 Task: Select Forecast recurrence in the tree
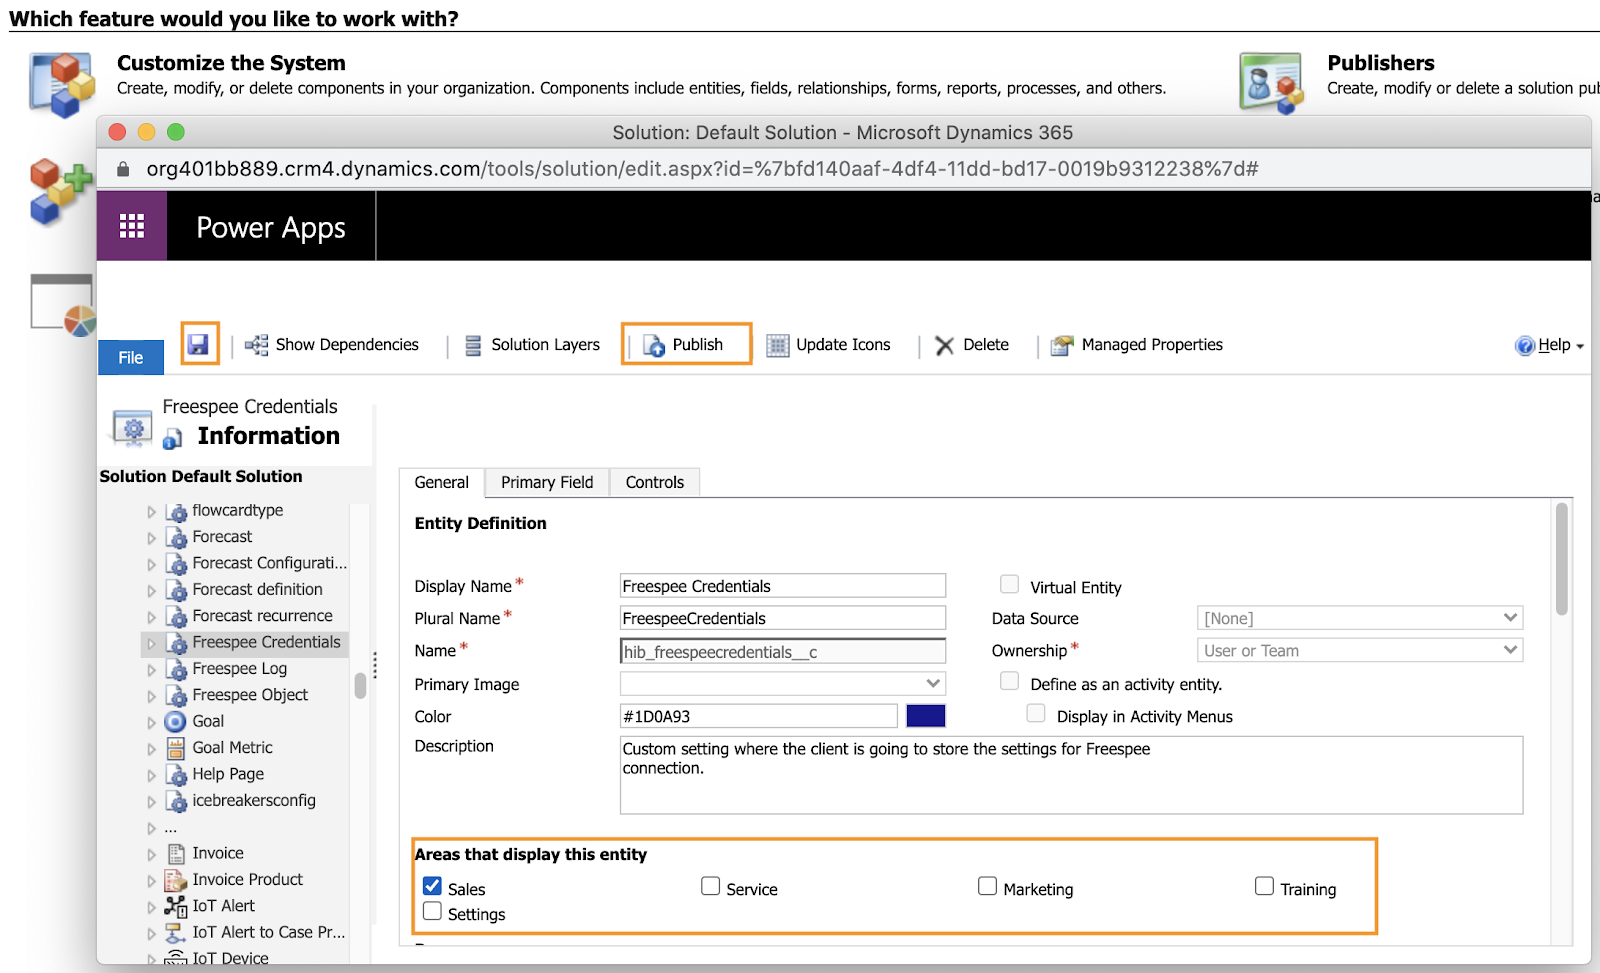(x=262, y=616)
